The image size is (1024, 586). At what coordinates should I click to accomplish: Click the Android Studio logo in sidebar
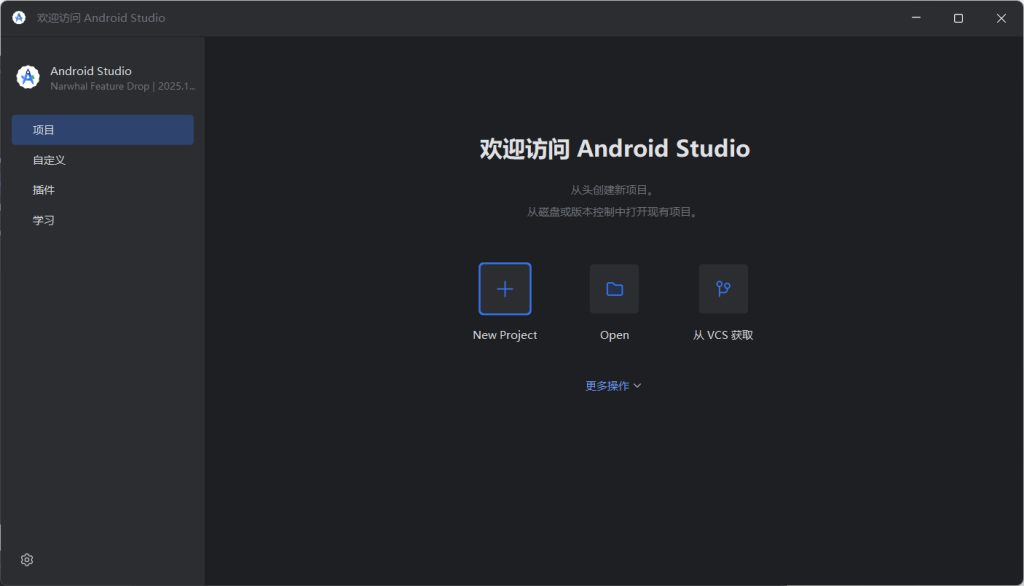[x=28, y=77]
